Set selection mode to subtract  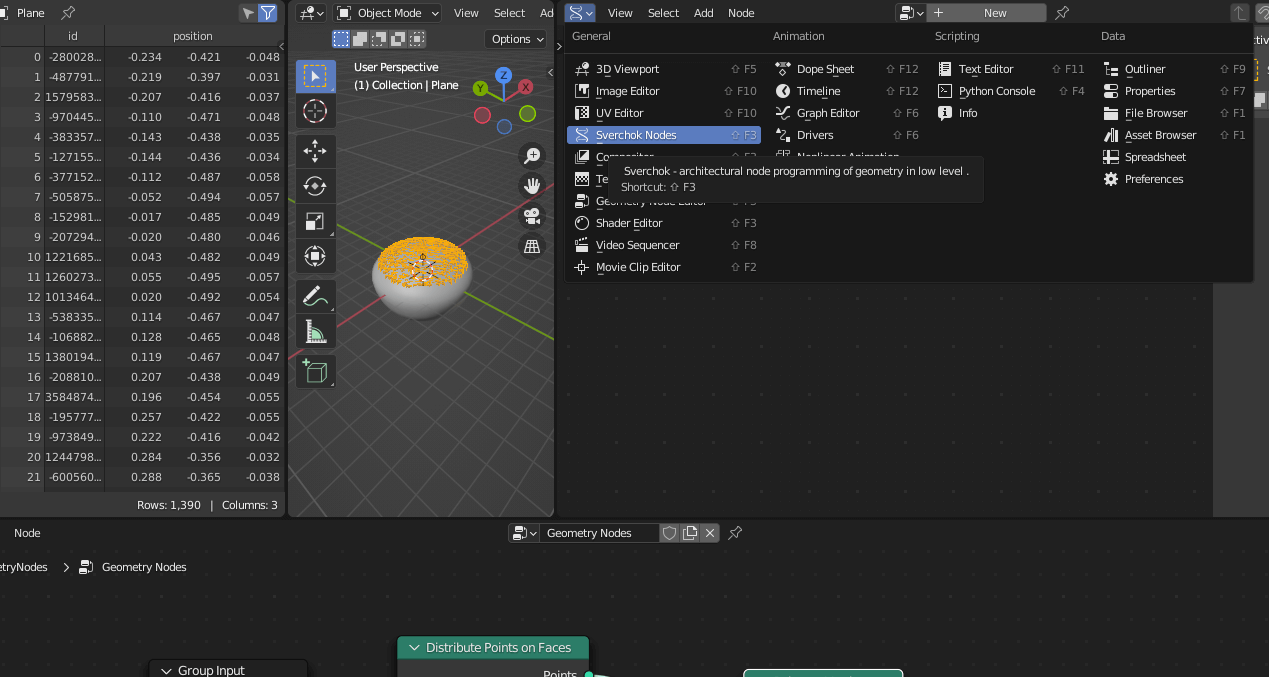click(x=379, y=39)
